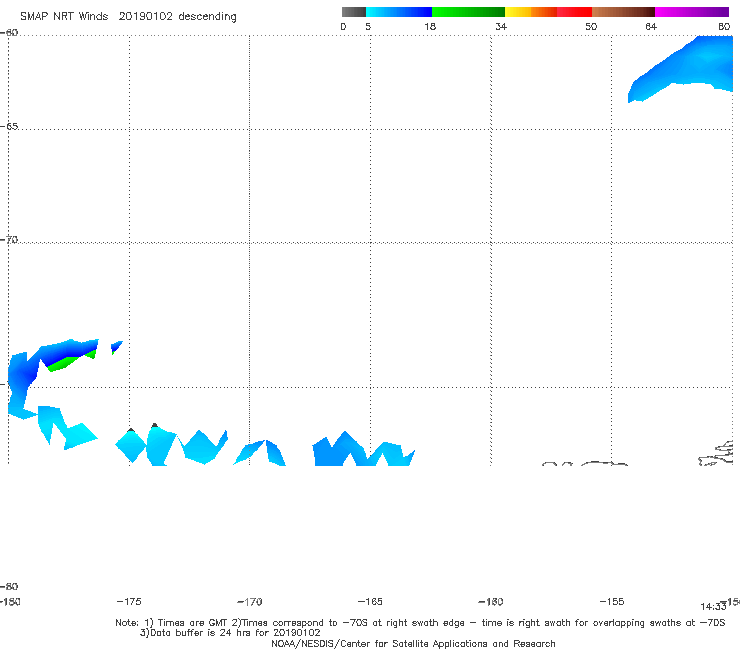Click the color bar label '50'
740x650 pixels.
(591, 26)
